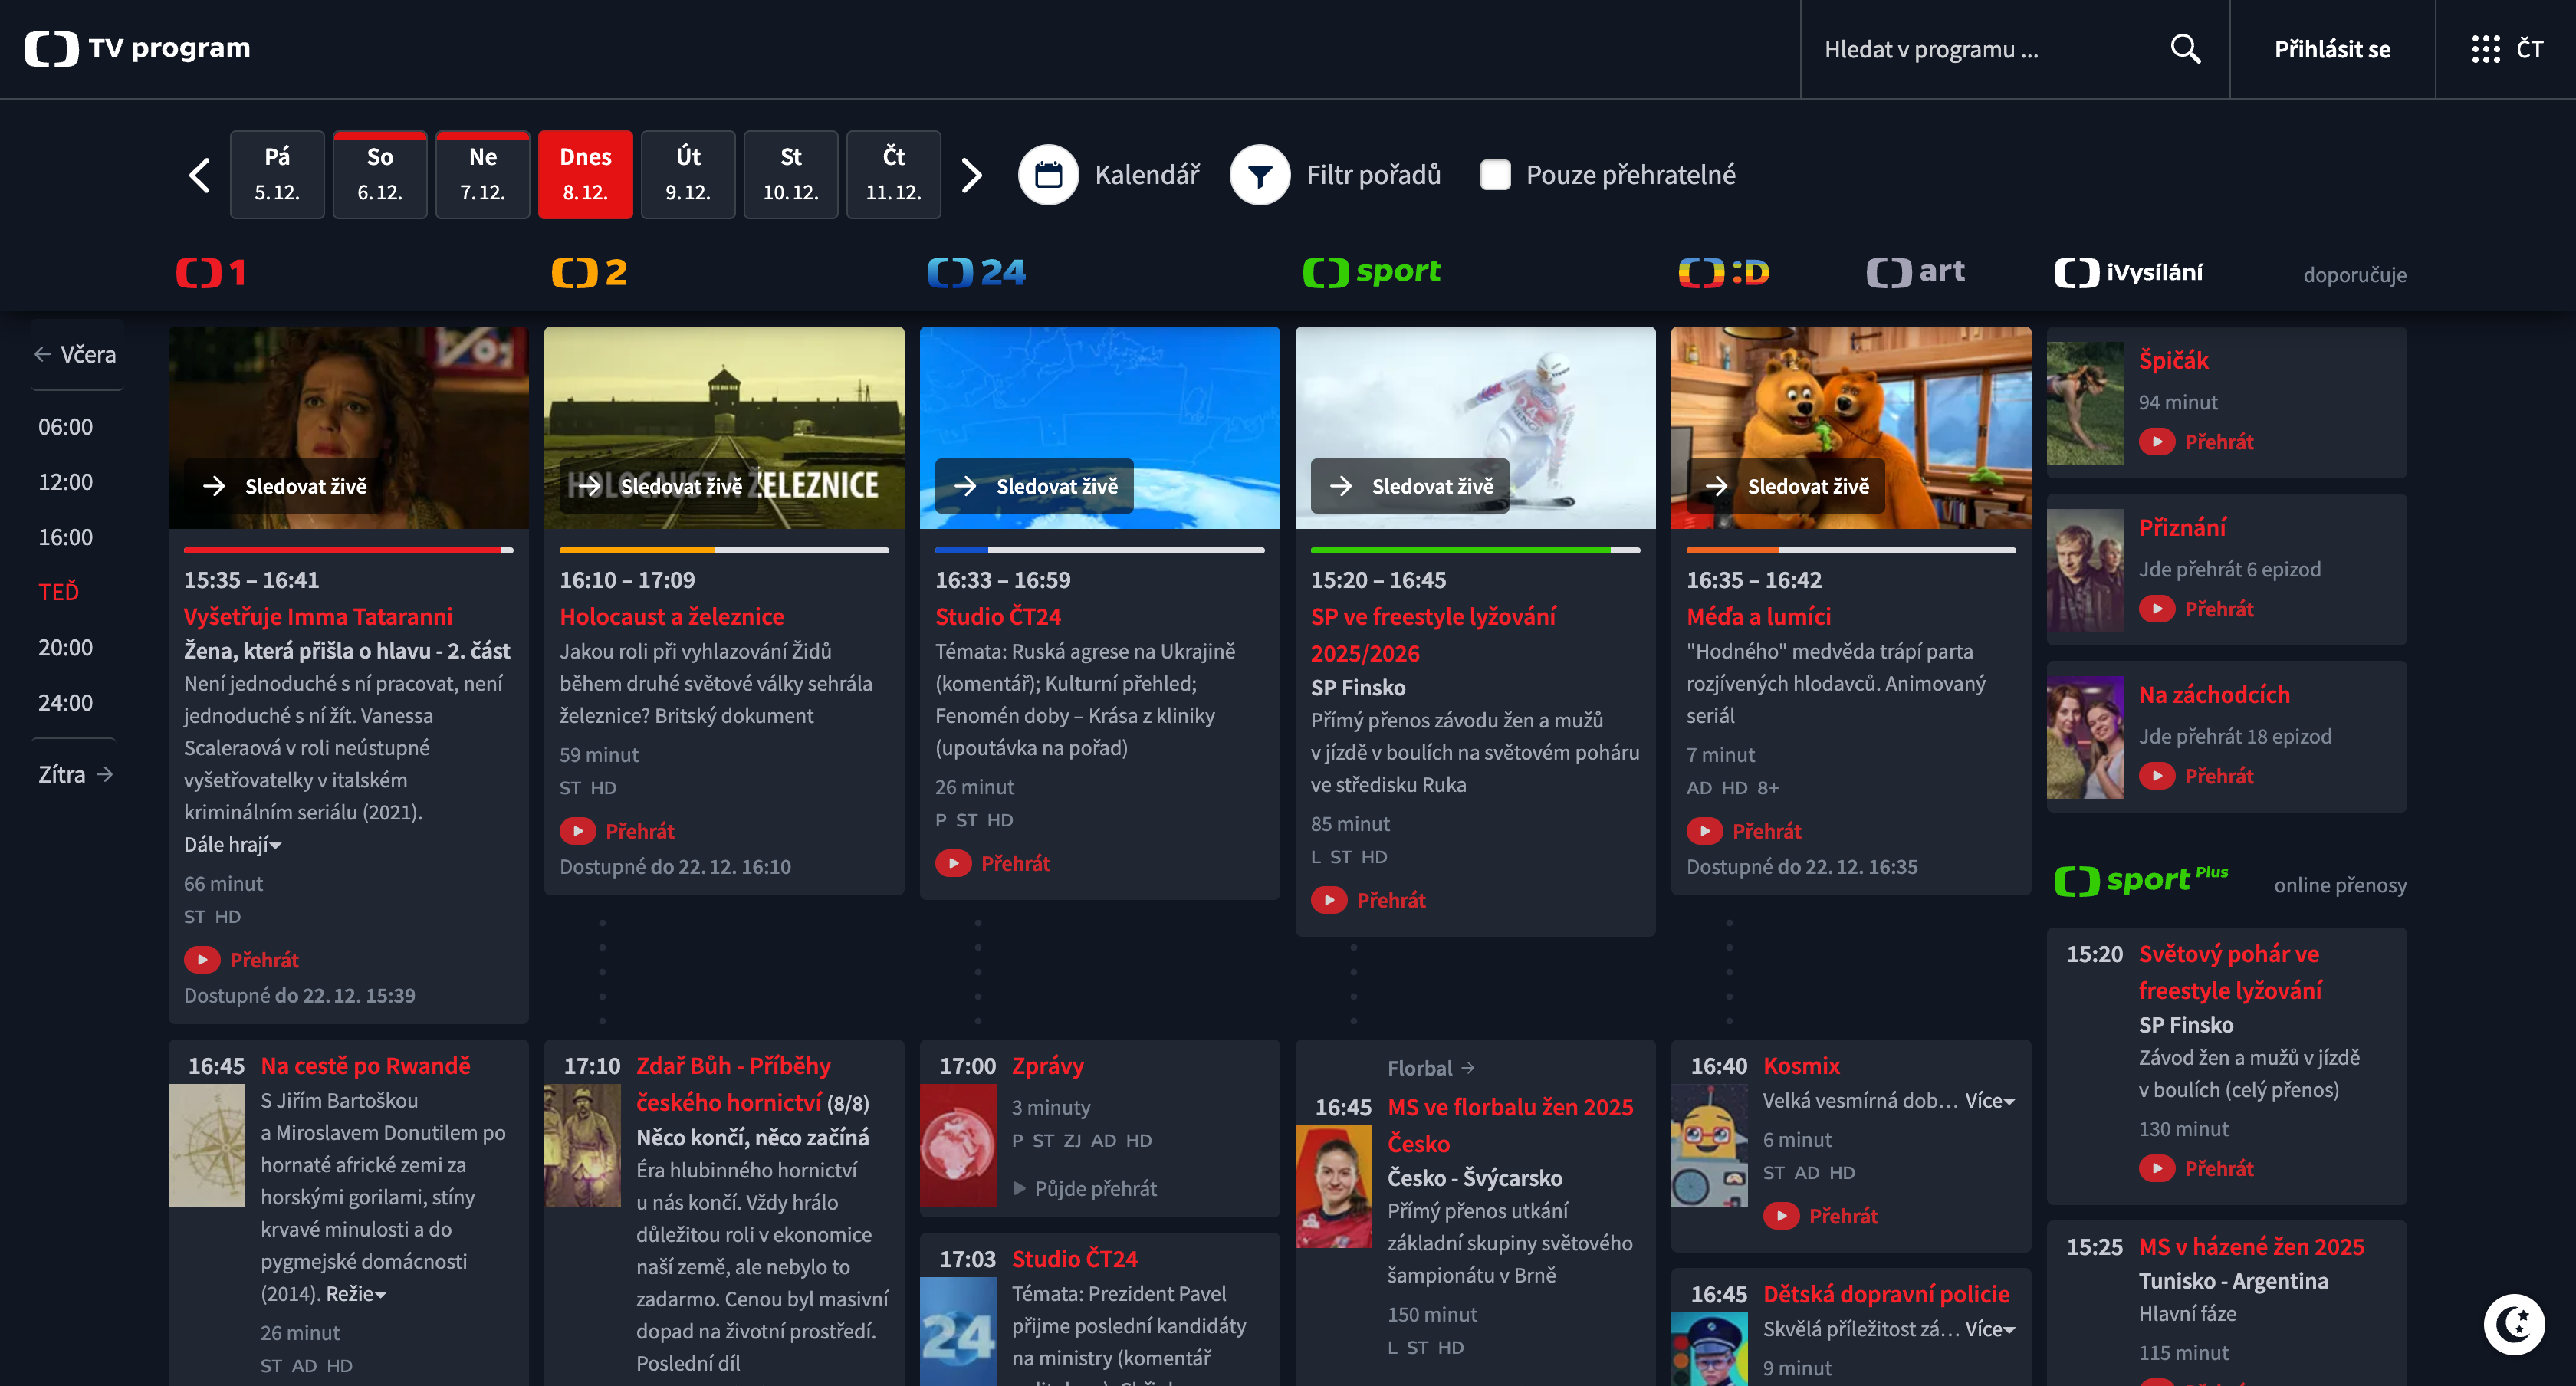2576x1386 pixels.
Task: Switch to the Pá 5. 12. day tab
Action: [x=277, y=174]
